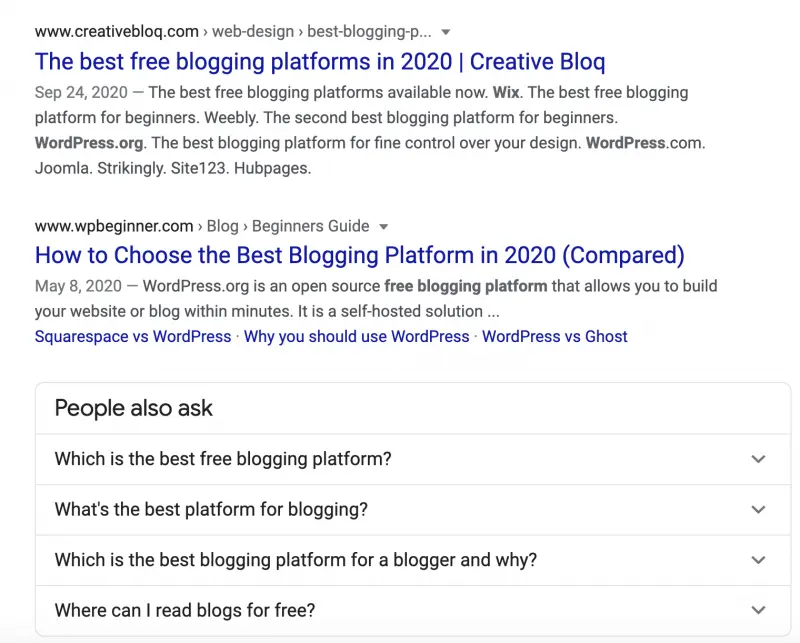Click chevron beside 'Where can I read blogs for free?'
Viewport: 800px width, 643px height.
pyautogui.click(x=758, y=610)
